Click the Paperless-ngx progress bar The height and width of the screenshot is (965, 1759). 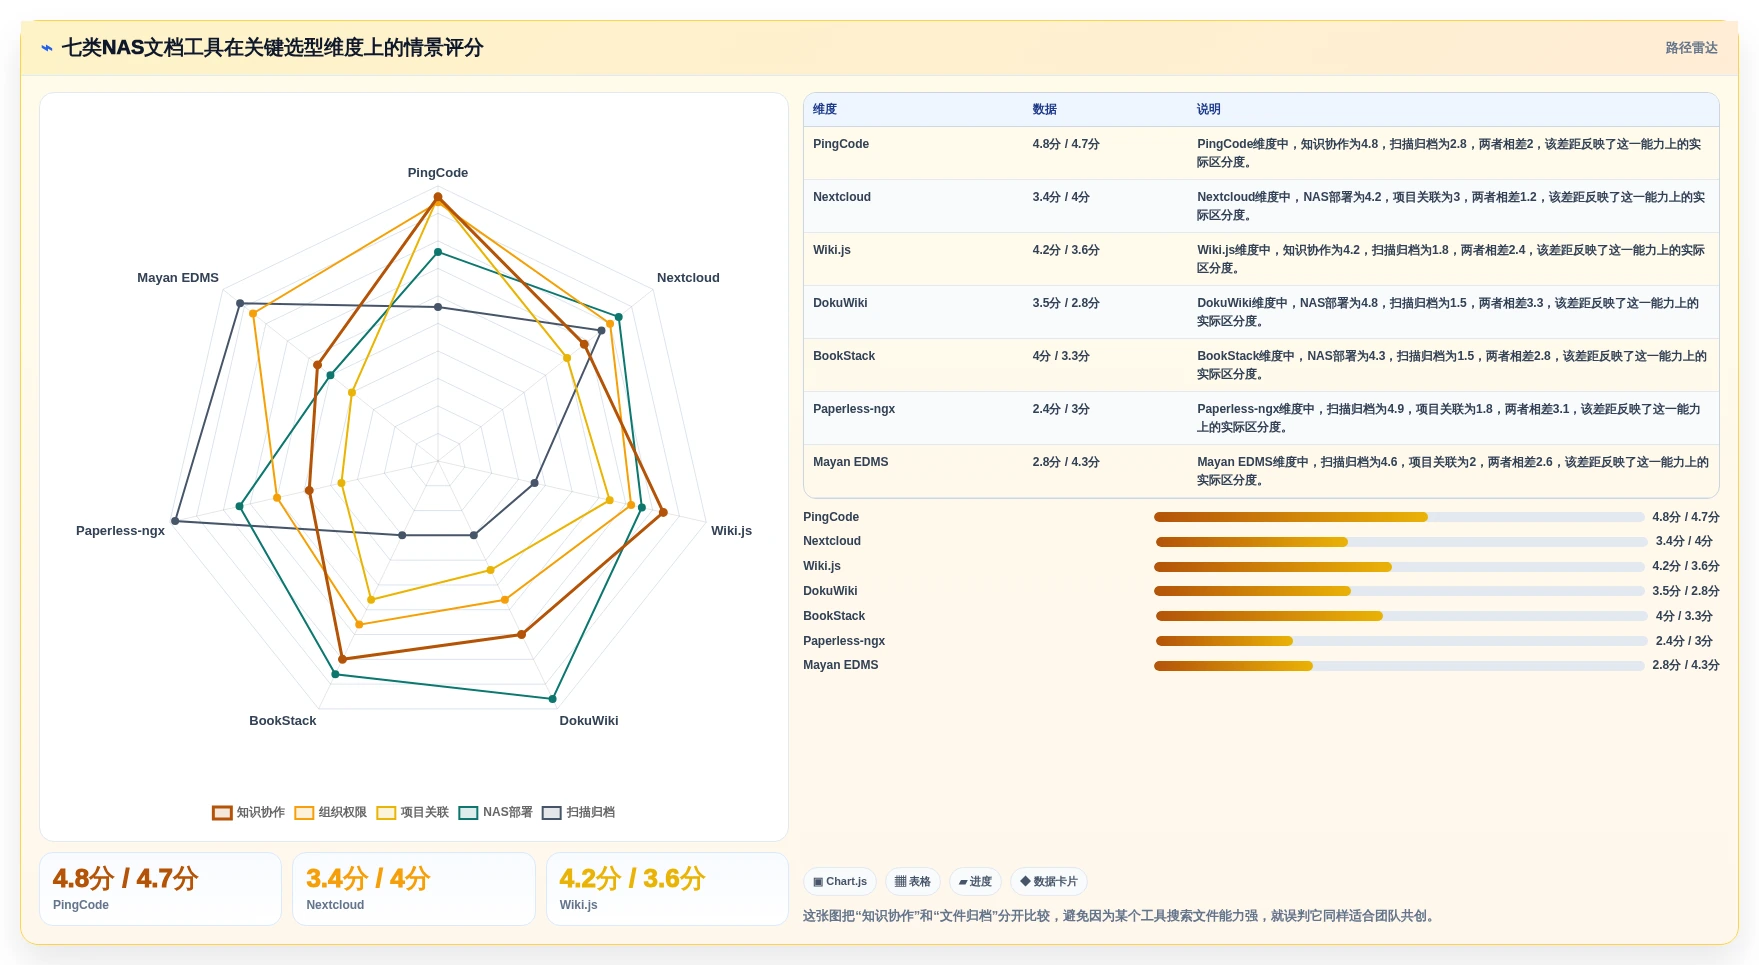(1401, 641)
